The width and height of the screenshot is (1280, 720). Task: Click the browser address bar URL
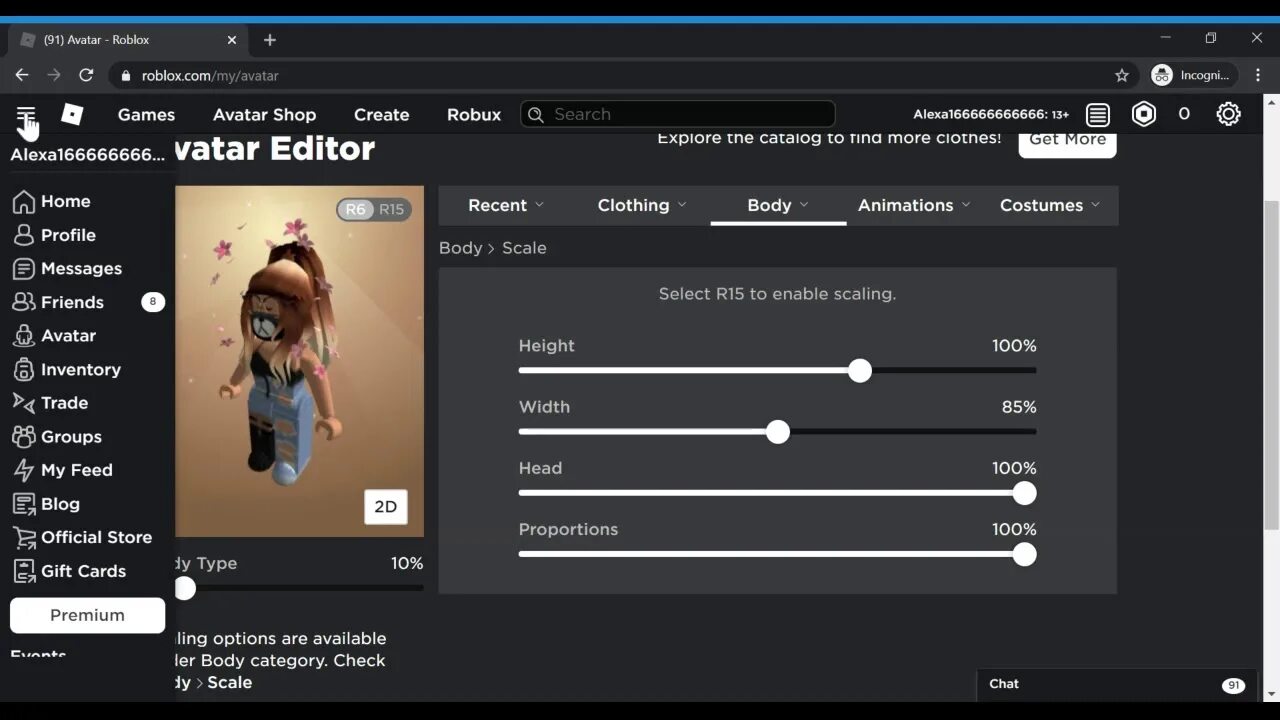[x=210, y=75]
